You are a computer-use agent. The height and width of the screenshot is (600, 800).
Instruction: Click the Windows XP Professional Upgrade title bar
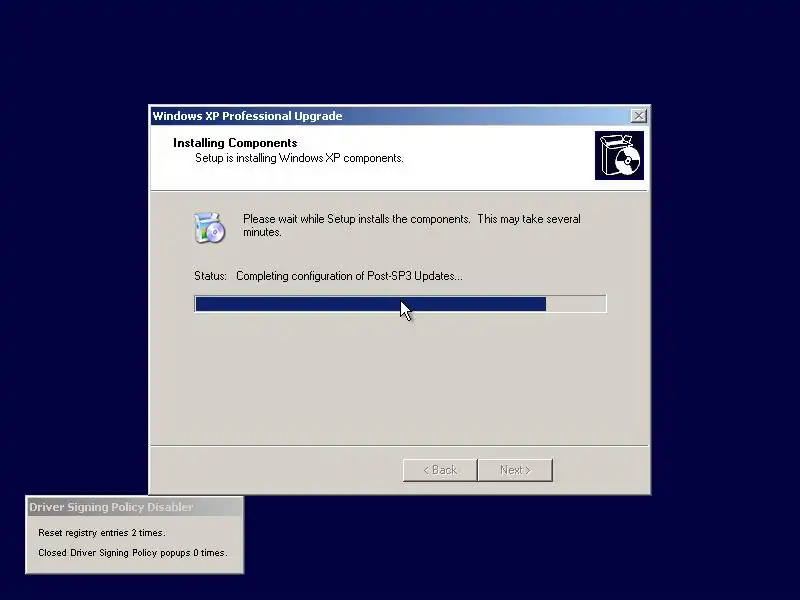(x=399, y=116)
